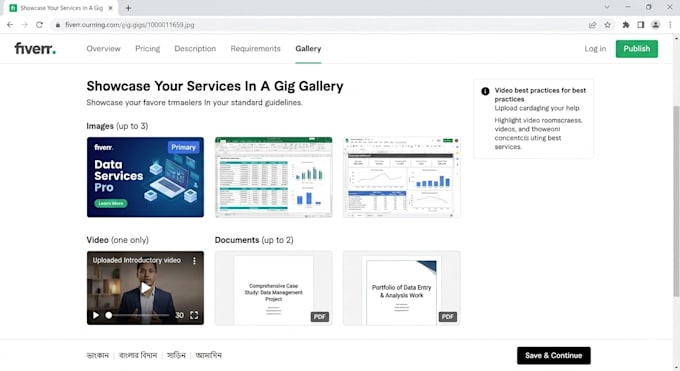Click Learn More on the primary image

pyautogui.click(x=111, y=203)
